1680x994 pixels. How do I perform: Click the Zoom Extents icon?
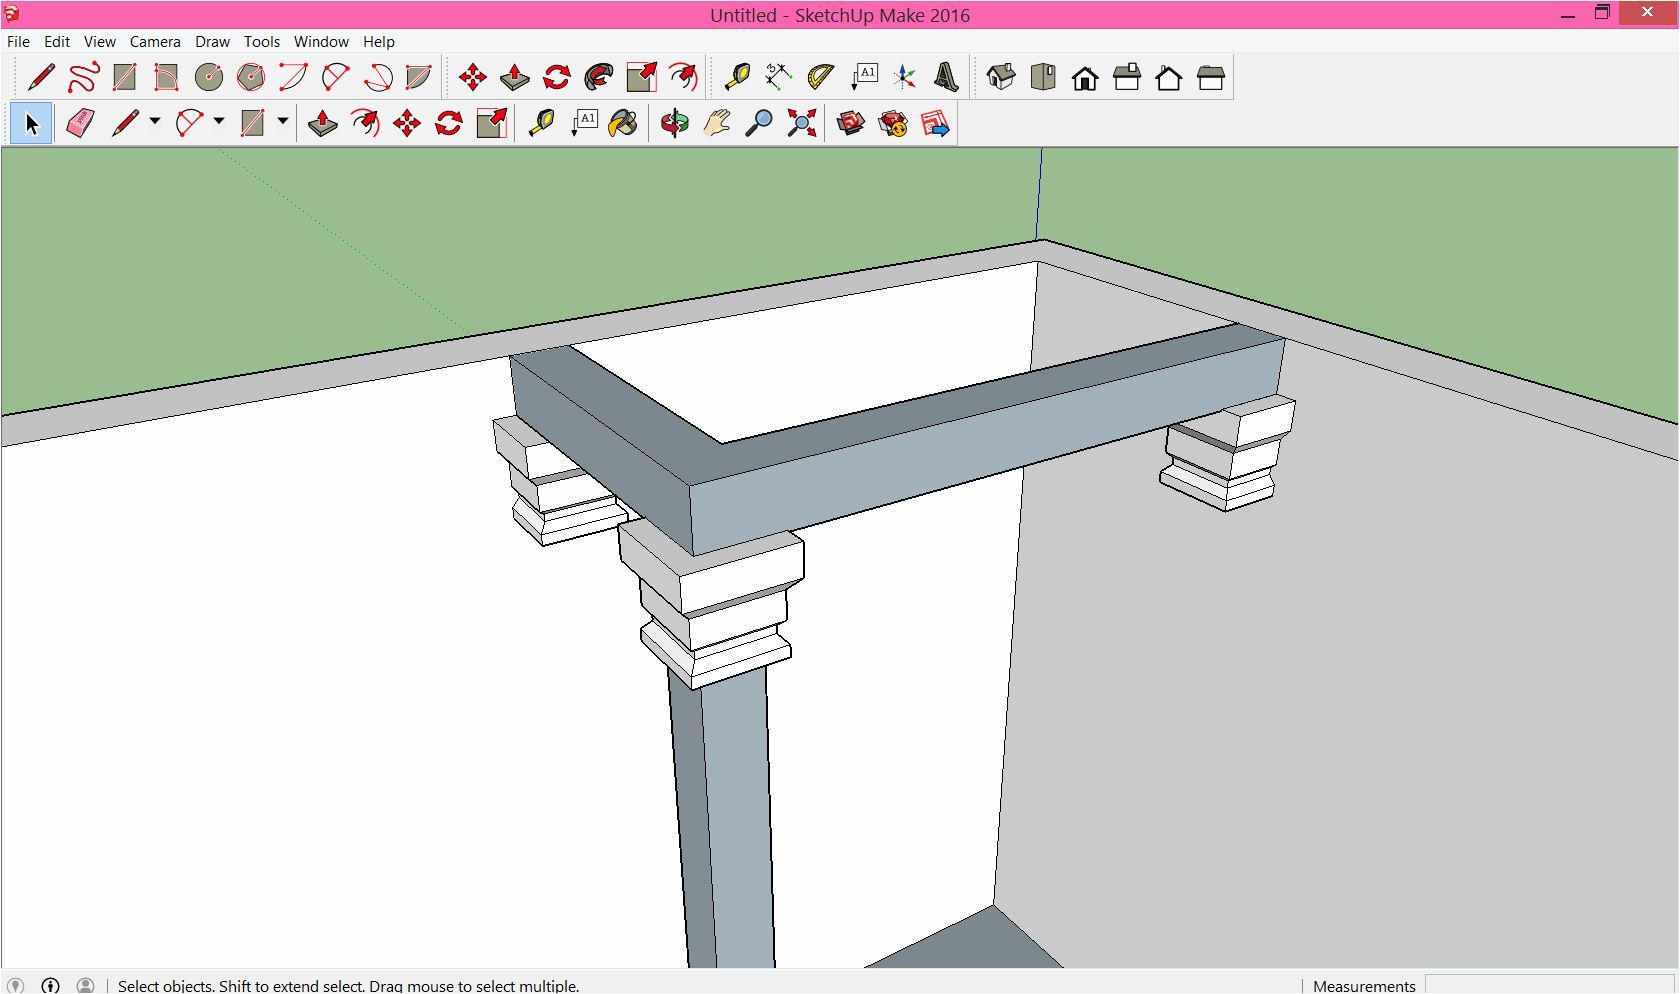point(801,124)
